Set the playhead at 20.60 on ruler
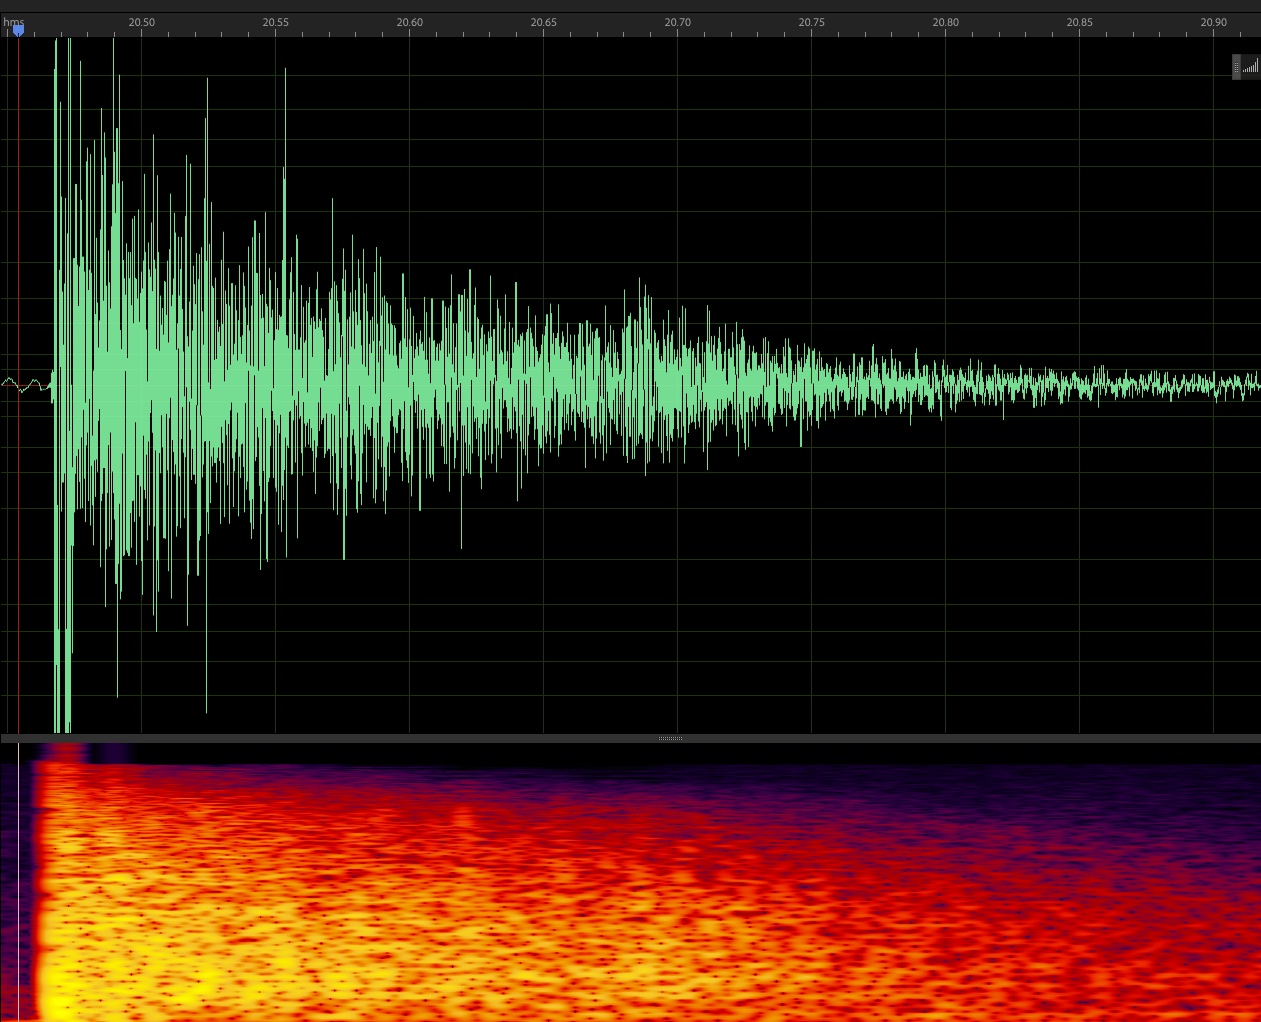Viewport: 1261px width, 1022px height. click(409, 23)
